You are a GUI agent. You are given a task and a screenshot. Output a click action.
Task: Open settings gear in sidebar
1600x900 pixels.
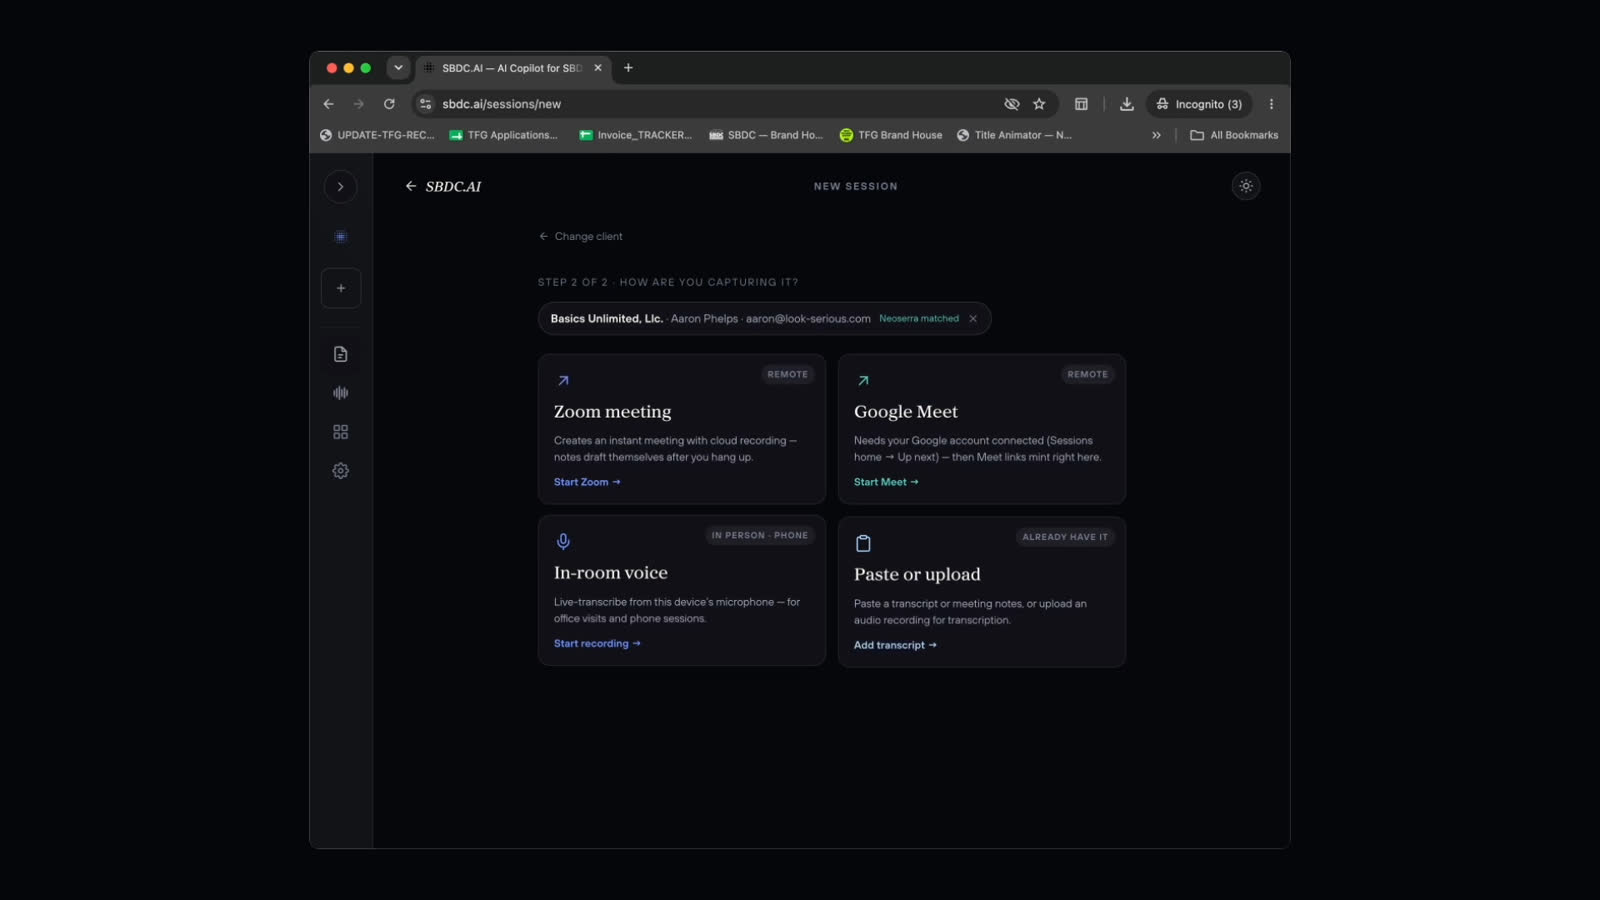[x=341, y=471]
